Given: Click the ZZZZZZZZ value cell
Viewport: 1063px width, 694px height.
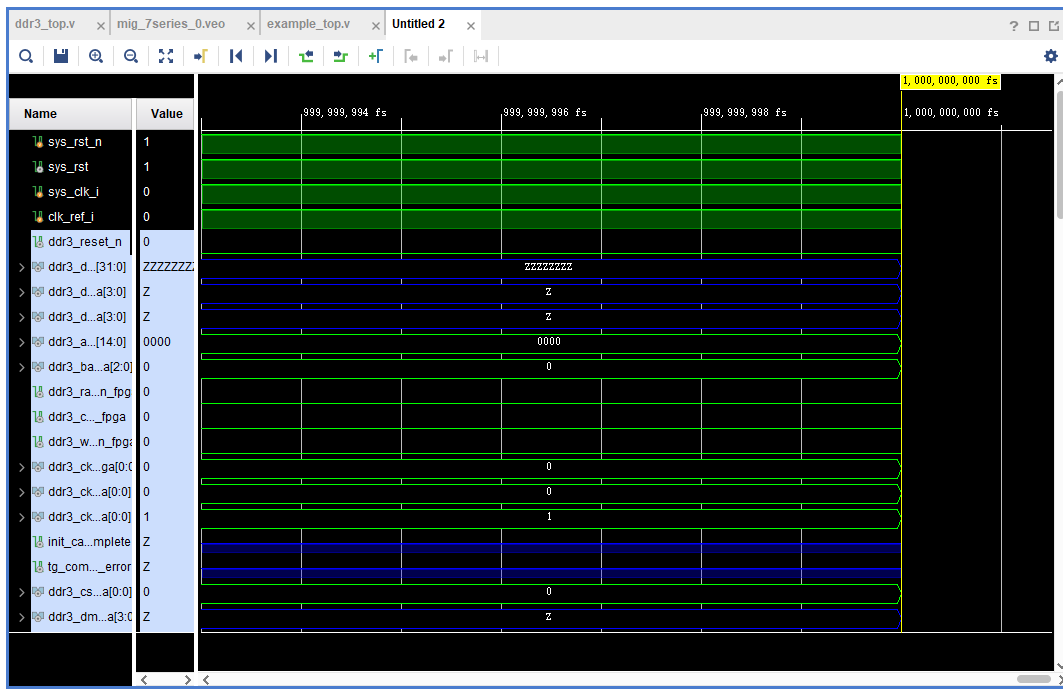Looking at the screenshot, I should (x=167, y=267).
